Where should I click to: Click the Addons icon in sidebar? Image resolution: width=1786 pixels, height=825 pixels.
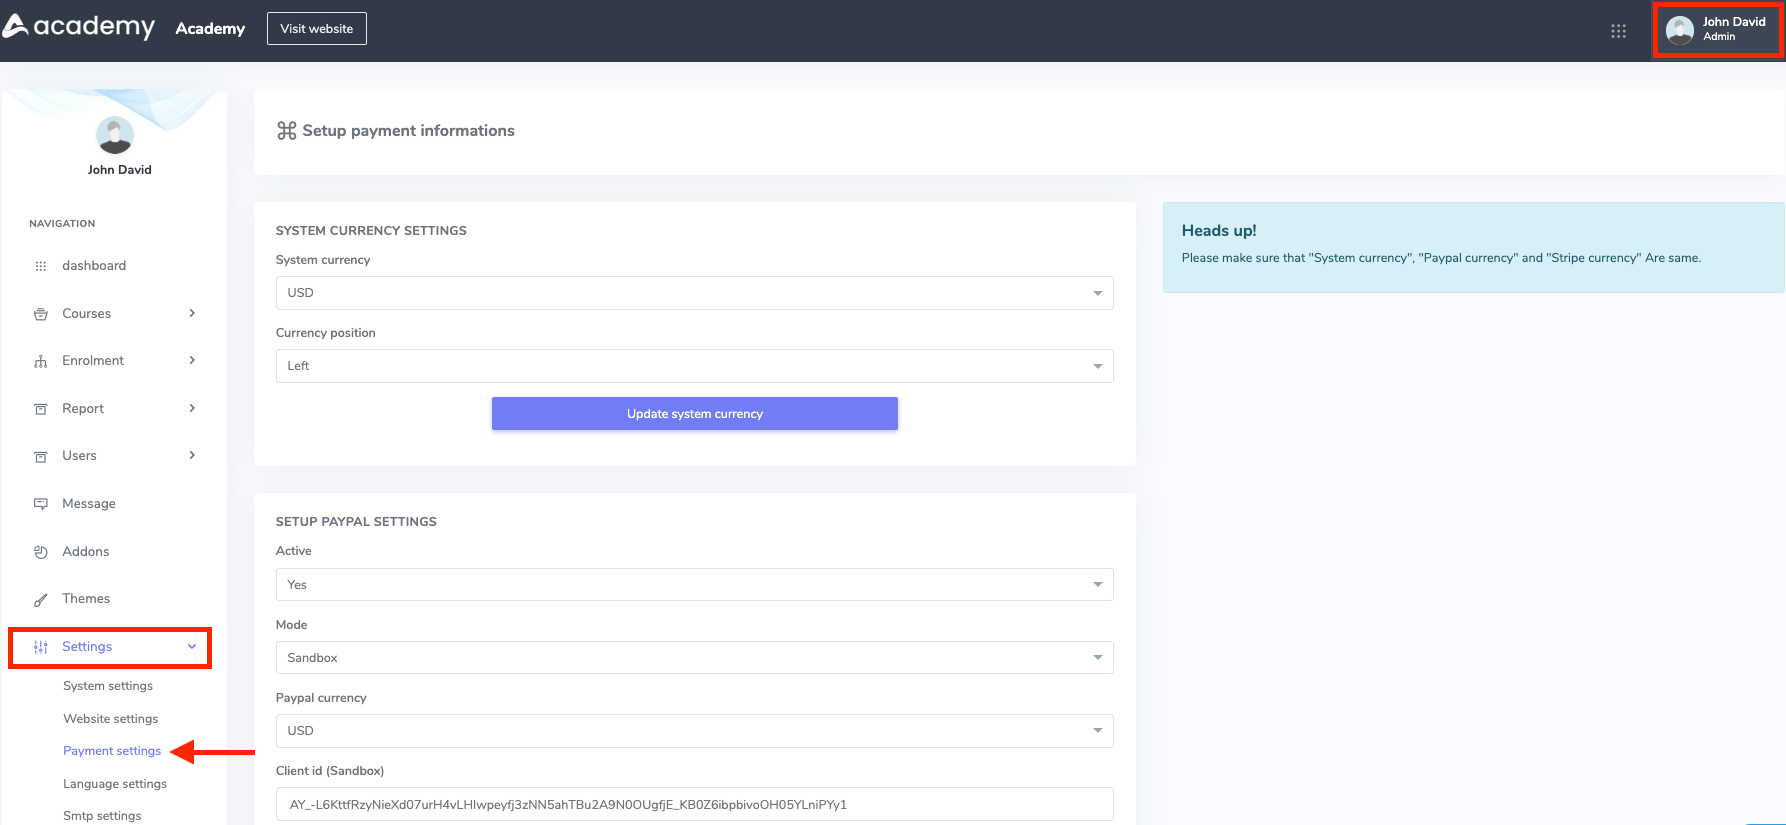[x=41, y=552]
